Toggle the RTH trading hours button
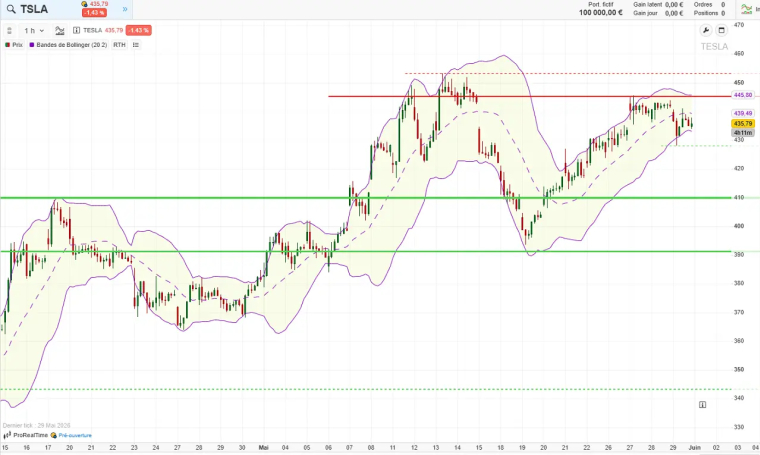Image resolution: width=760 pixels, height=455 pixels. 119,45
